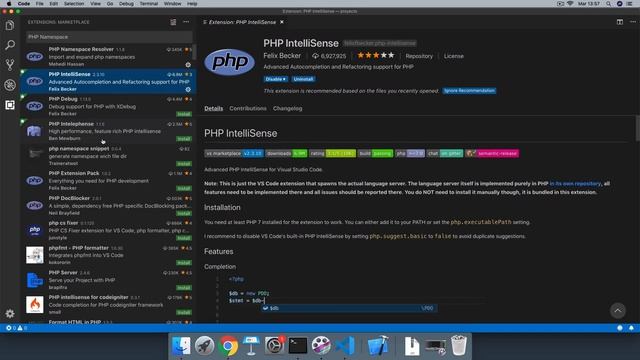Open System Preferences from the dock

pos(274,346)
